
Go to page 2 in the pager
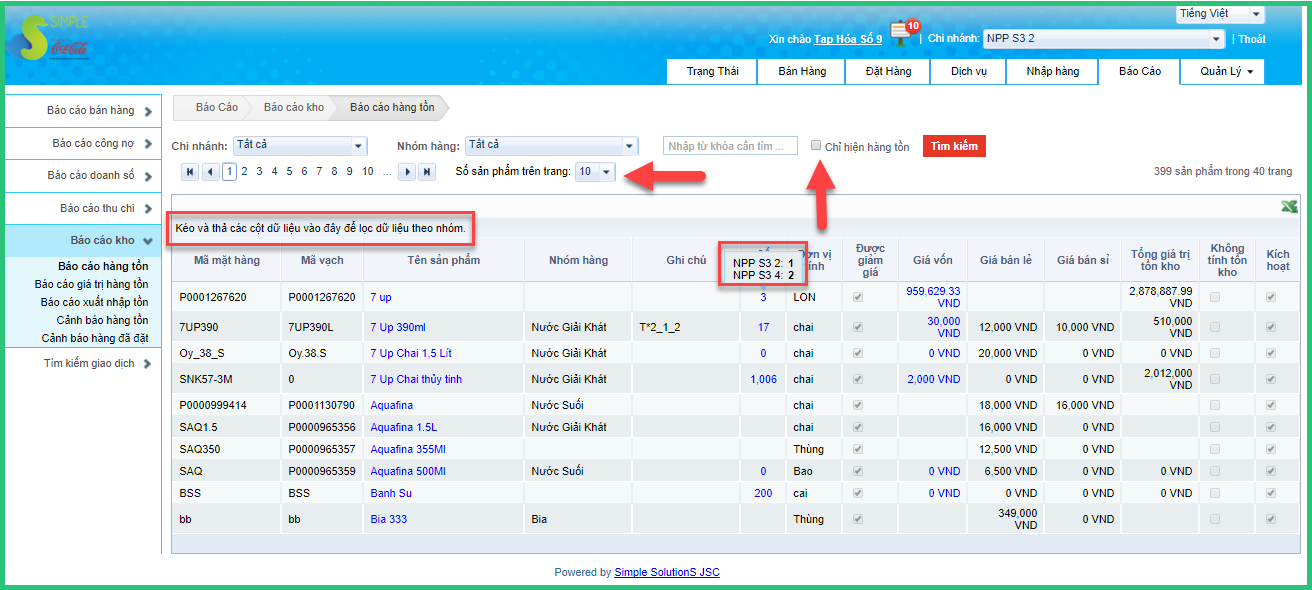point(245,172)
